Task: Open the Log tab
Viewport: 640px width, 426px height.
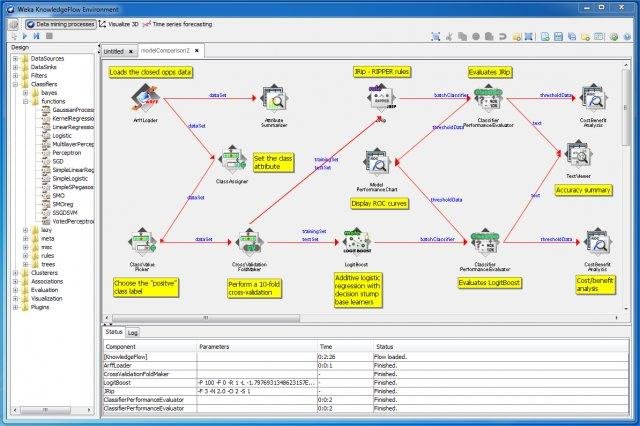Action: click(x=132, y=333)
